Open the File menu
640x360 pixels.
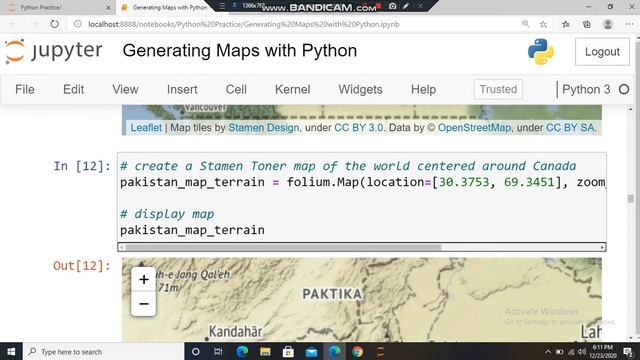(25, 89)
